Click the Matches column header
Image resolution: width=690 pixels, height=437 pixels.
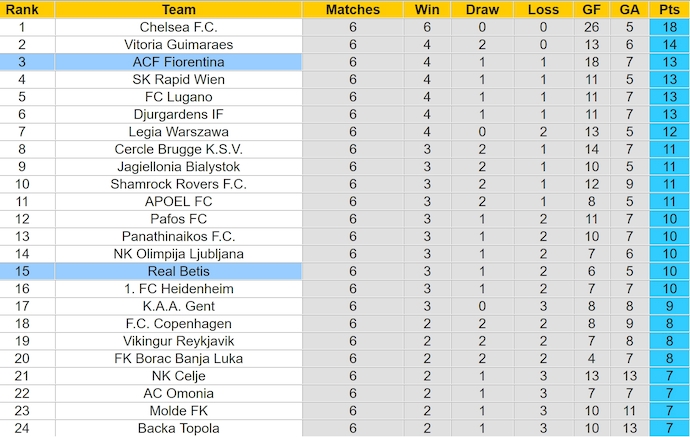click(x=353, y=9)
